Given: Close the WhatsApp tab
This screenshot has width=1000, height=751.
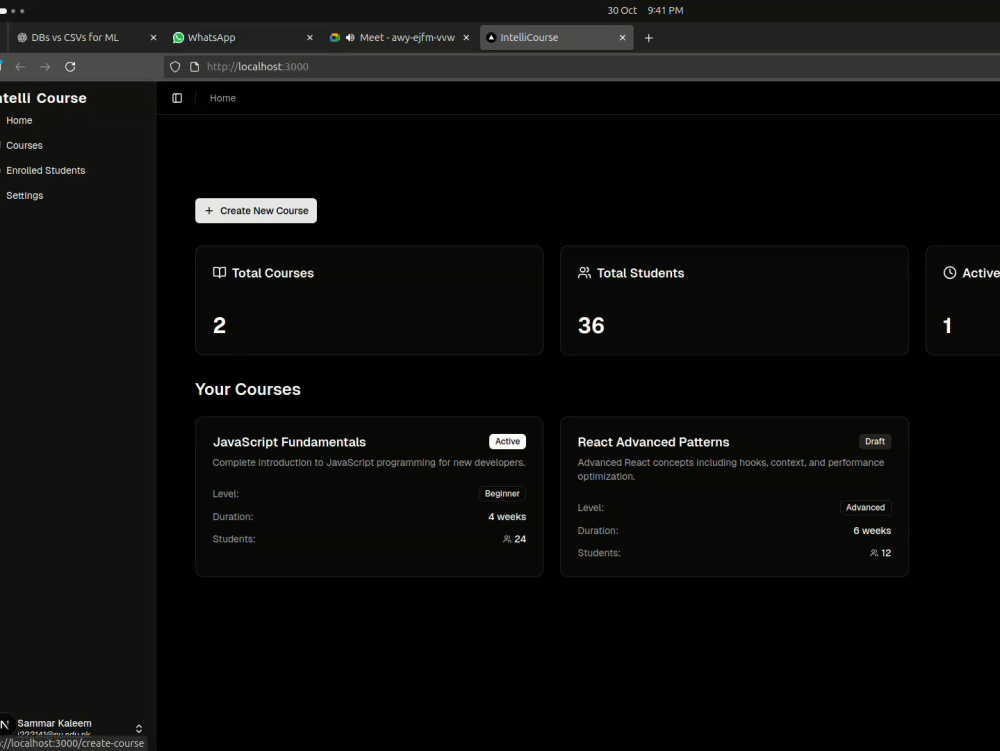Looking at the screenshot, I should coord(310,38).
